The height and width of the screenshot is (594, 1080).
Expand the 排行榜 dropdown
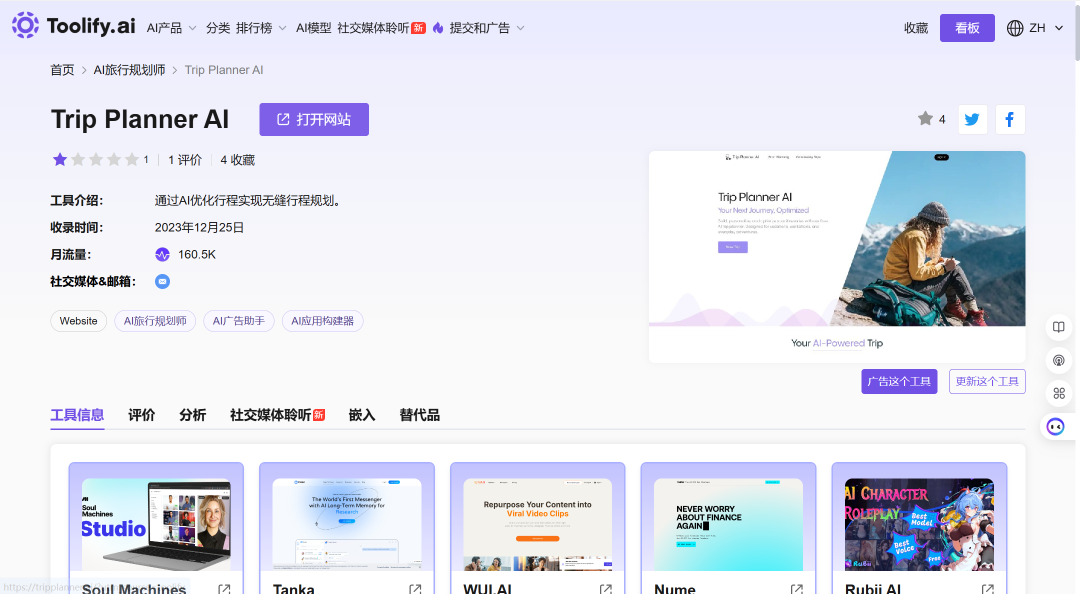pyautogui.click(x=261, y=28)
